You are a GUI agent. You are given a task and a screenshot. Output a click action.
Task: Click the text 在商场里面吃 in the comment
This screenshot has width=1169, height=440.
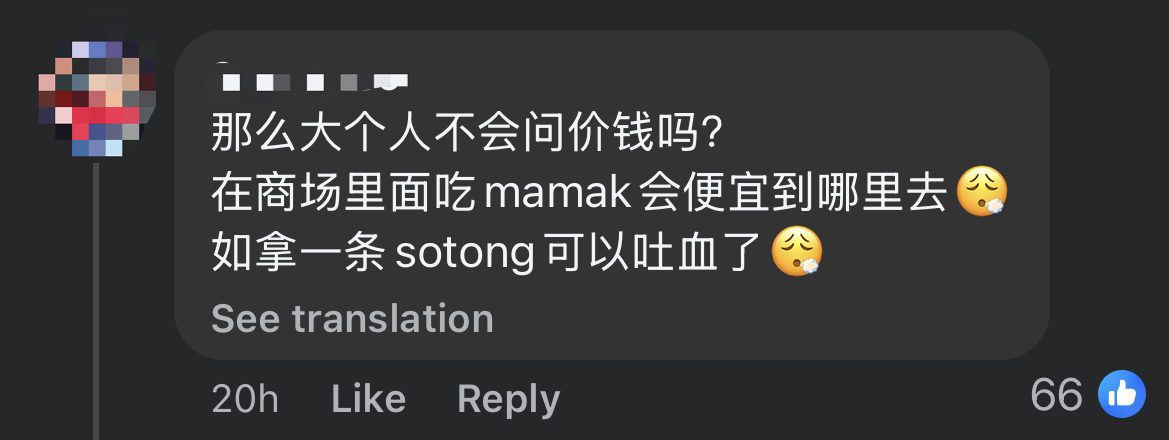[x=344, y=193]
